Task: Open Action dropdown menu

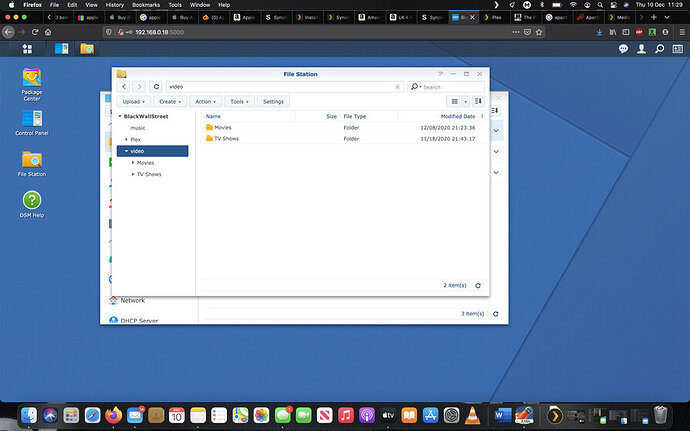Action: (206, 102)
